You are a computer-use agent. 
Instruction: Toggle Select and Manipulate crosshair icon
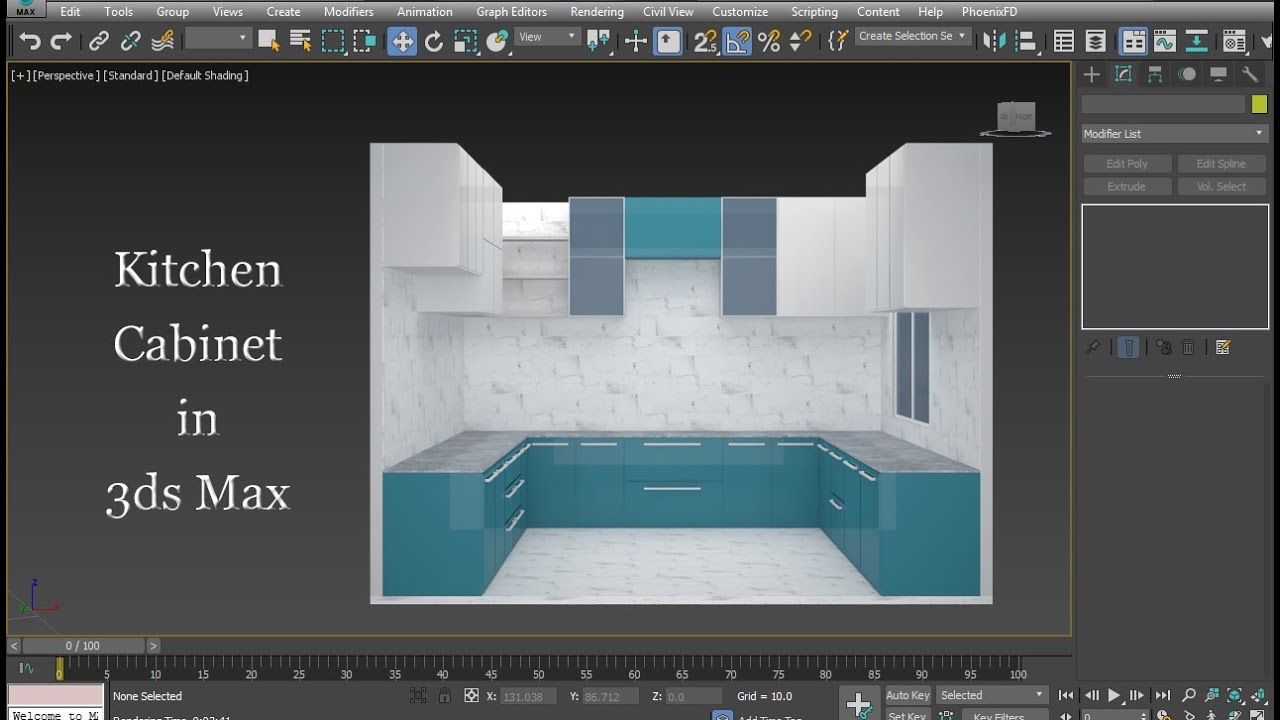636,41
